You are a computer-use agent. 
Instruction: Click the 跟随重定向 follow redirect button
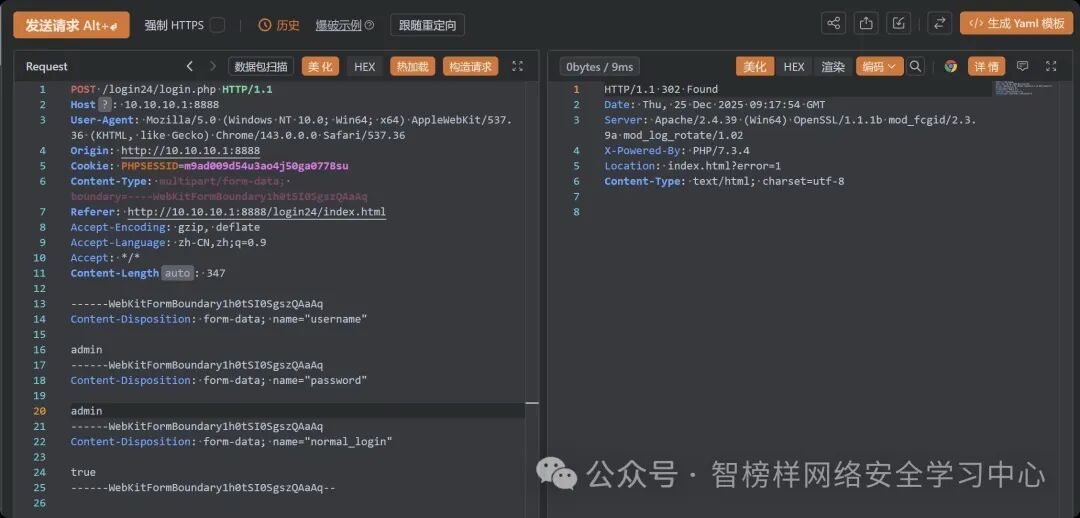tap(427, 25)
